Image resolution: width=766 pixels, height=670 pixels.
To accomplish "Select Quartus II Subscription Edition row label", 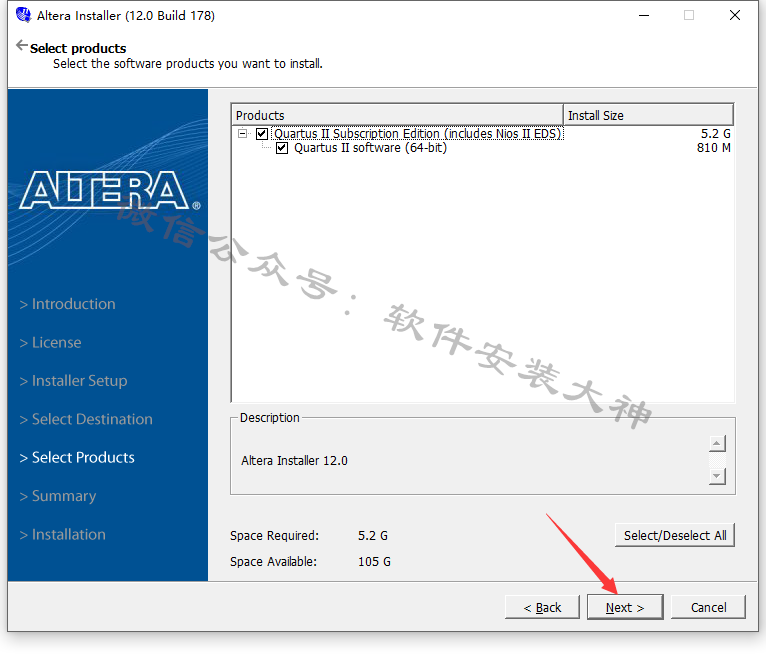I will pos(418,133).
